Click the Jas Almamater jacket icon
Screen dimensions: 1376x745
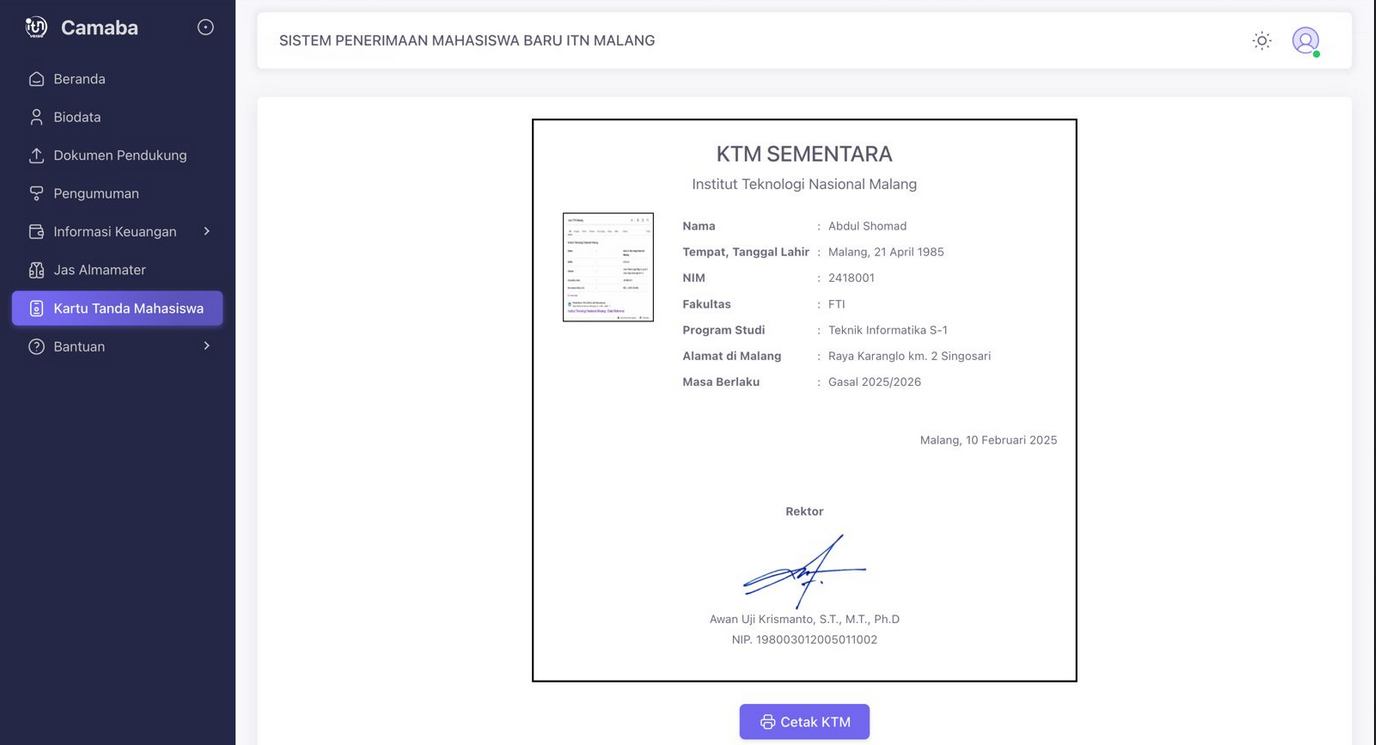pyautogui.click(x=36, y=270)
